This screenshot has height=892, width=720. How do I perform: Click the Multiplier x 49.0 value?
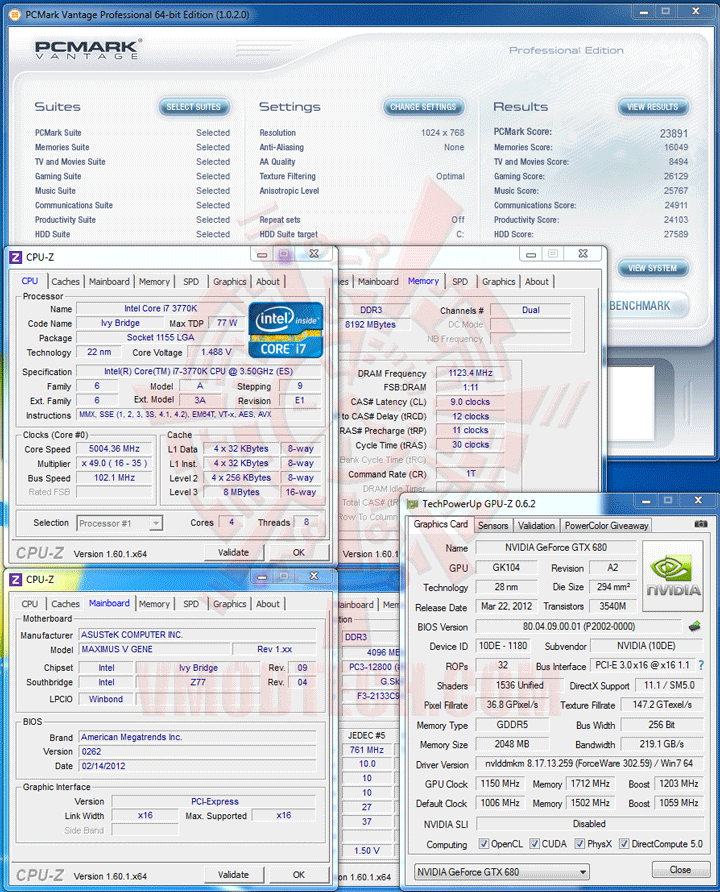tap(114, 463)
